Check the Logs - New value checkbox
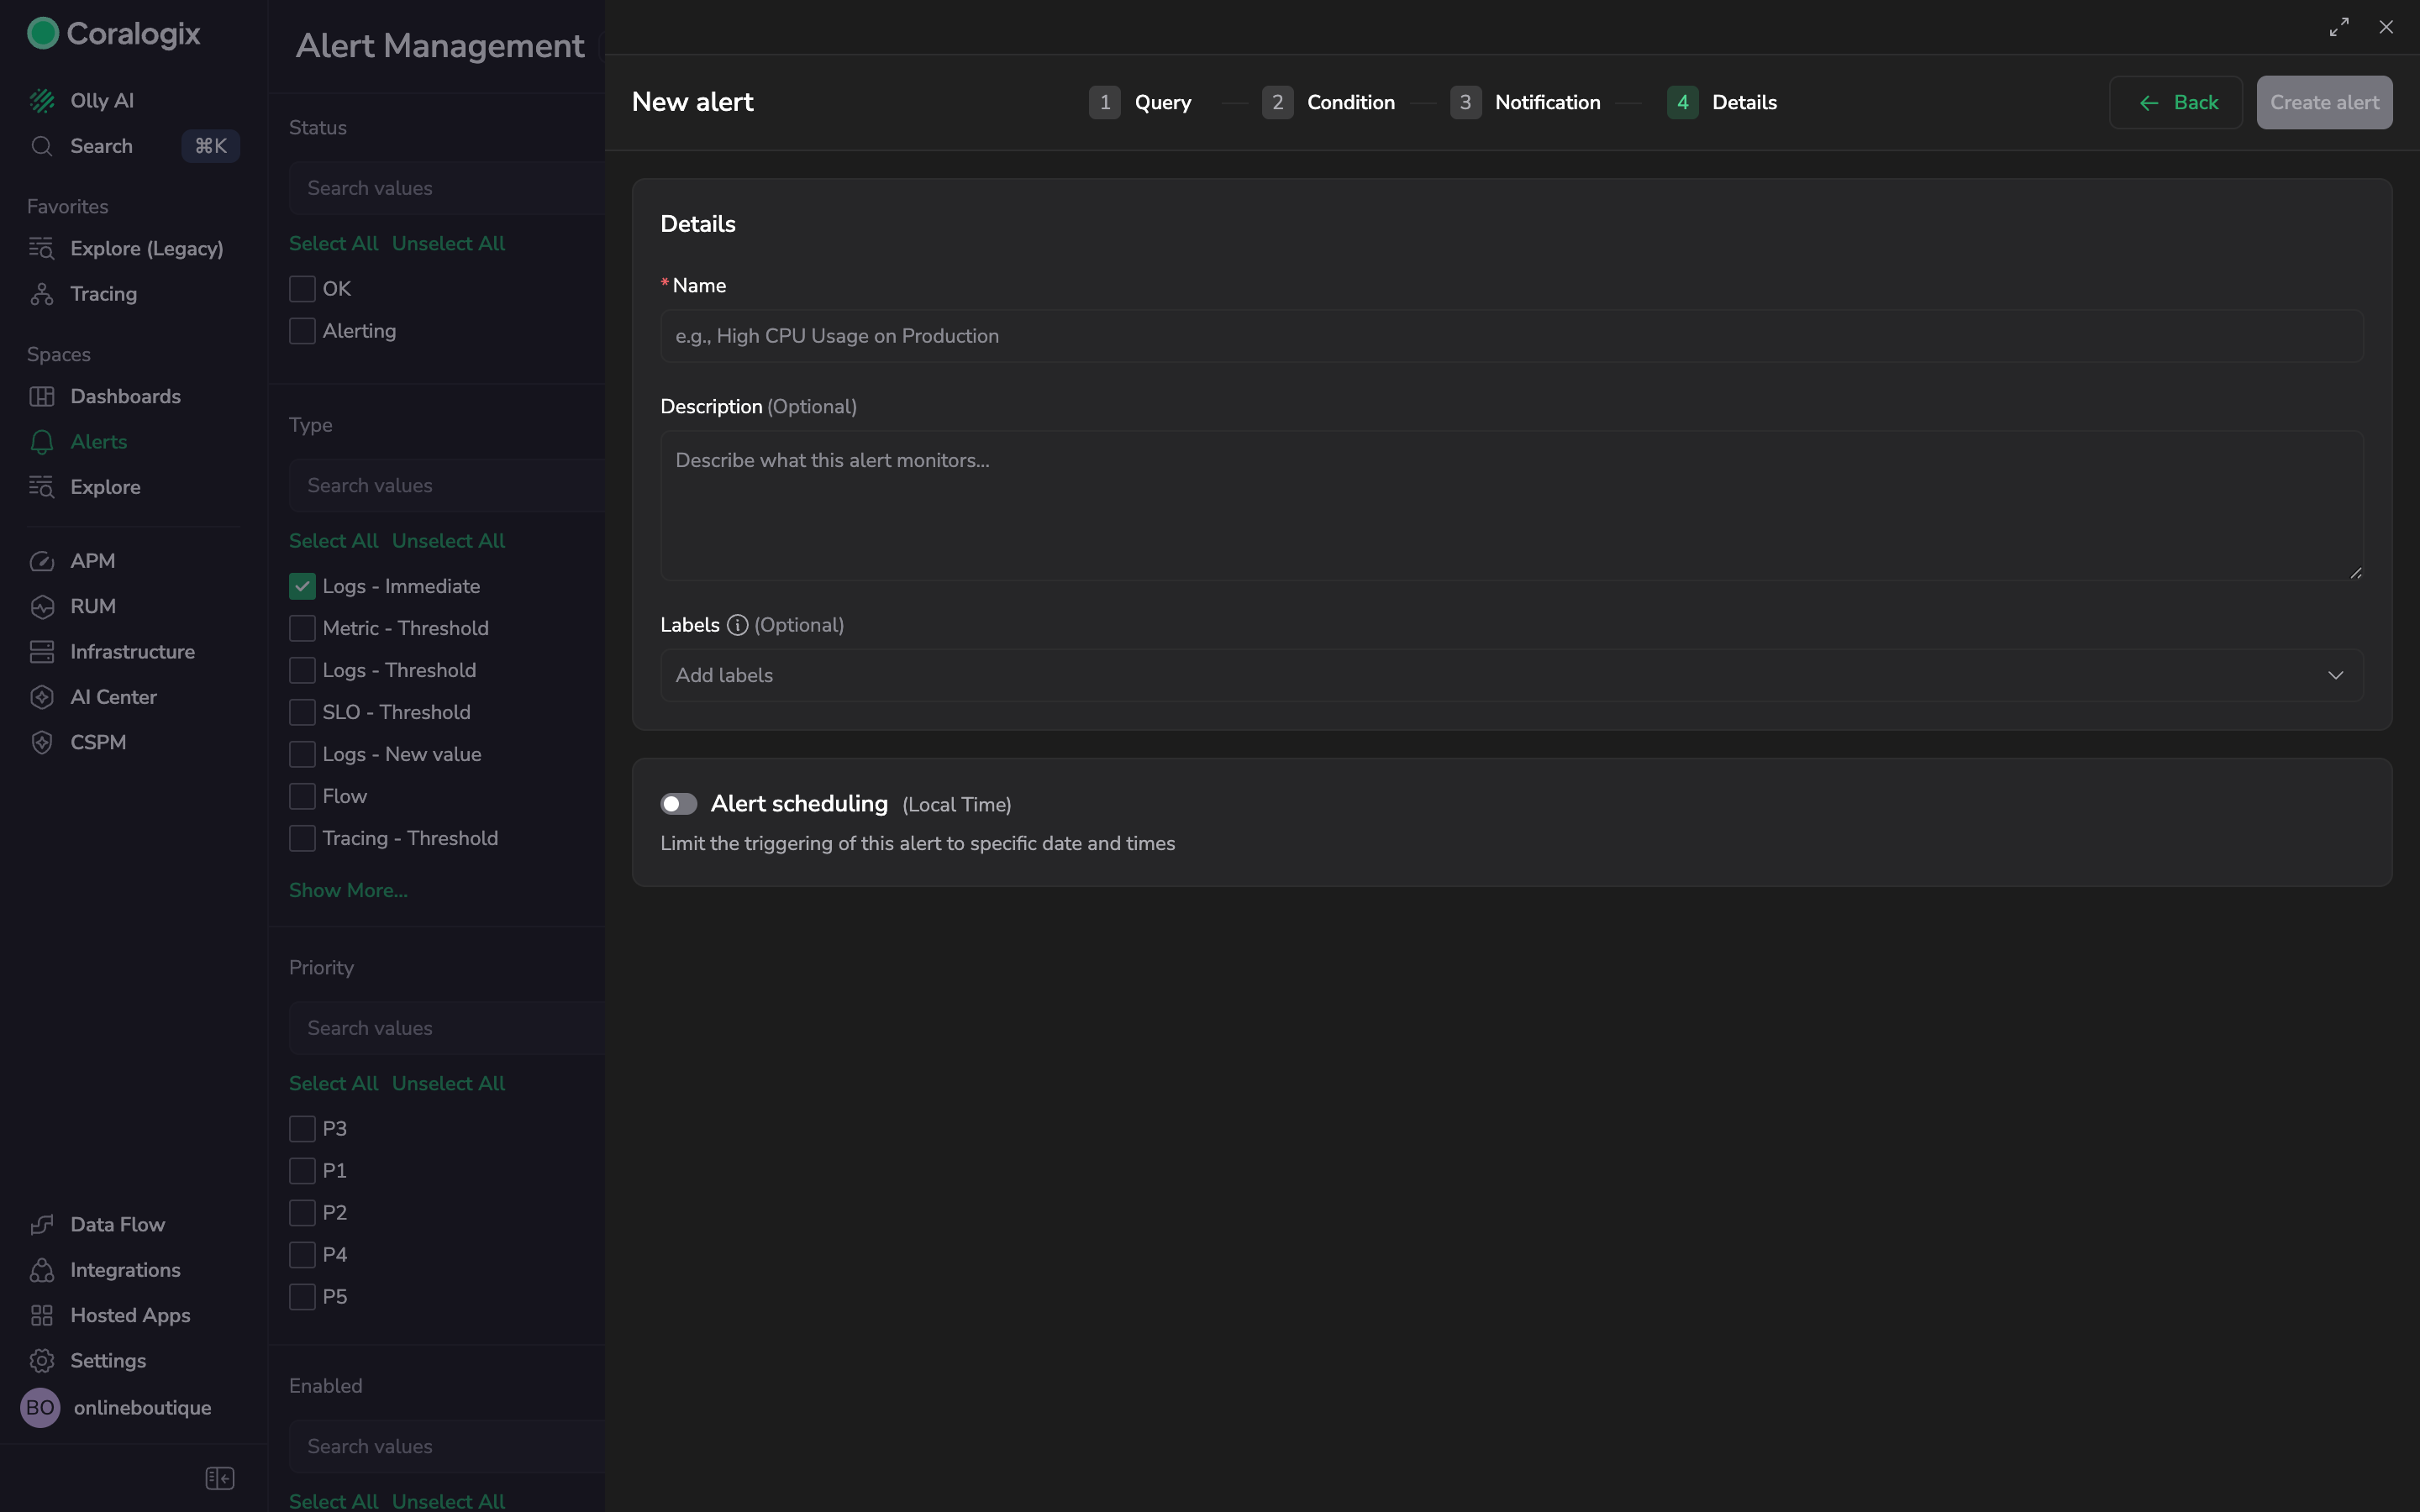 tap(302, 754)
